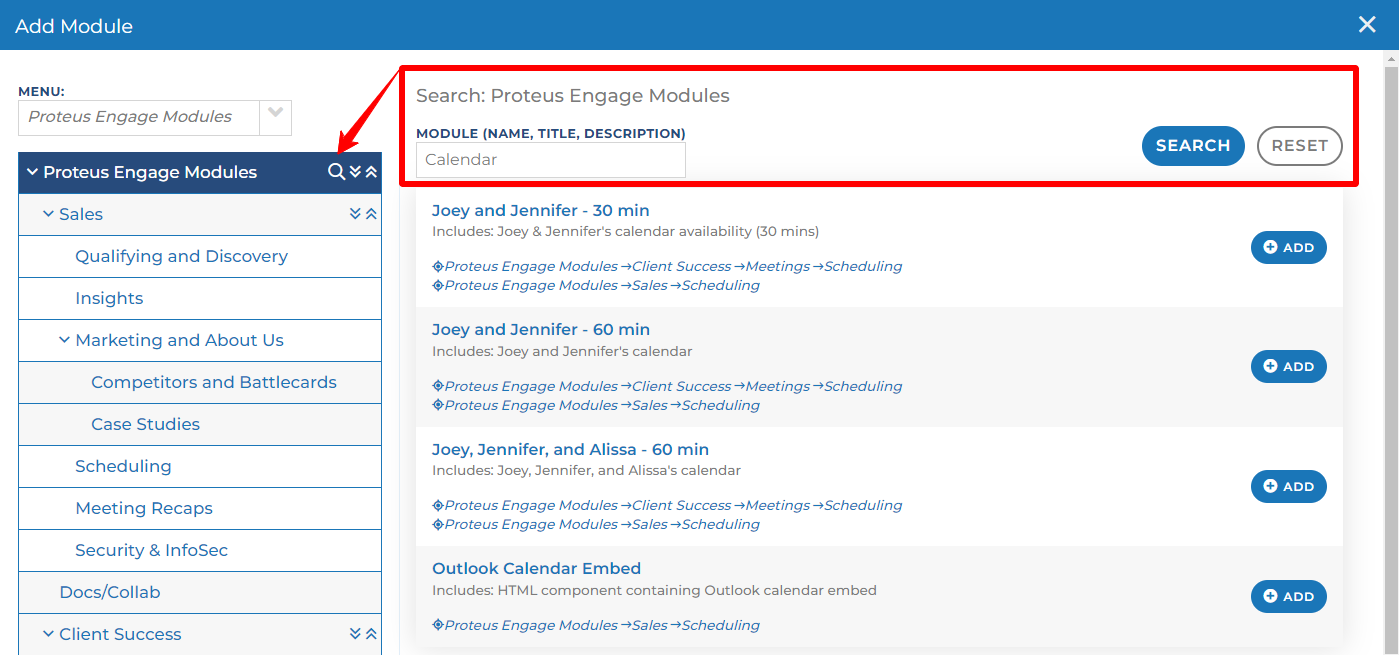Click locate icon on Joey and Jennifer 30 min Client Success path

438,267
